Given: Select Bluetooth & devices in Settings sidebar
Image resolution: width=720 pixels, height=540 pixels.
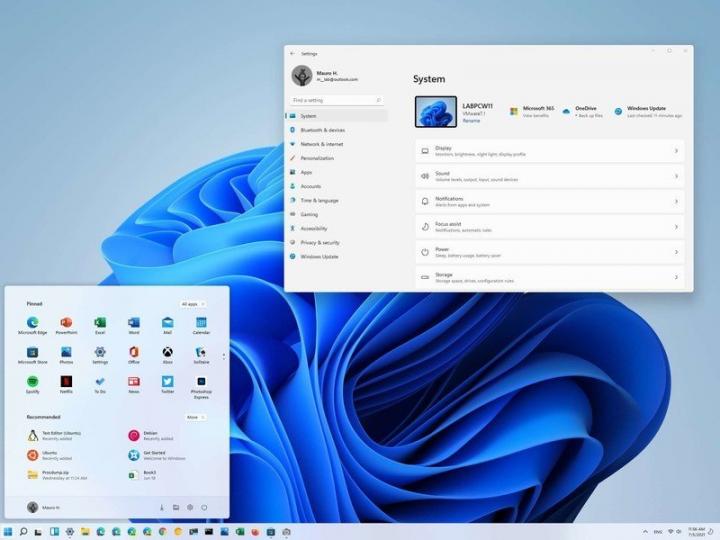Looking at the screenshot, I should tap(322, 130).
